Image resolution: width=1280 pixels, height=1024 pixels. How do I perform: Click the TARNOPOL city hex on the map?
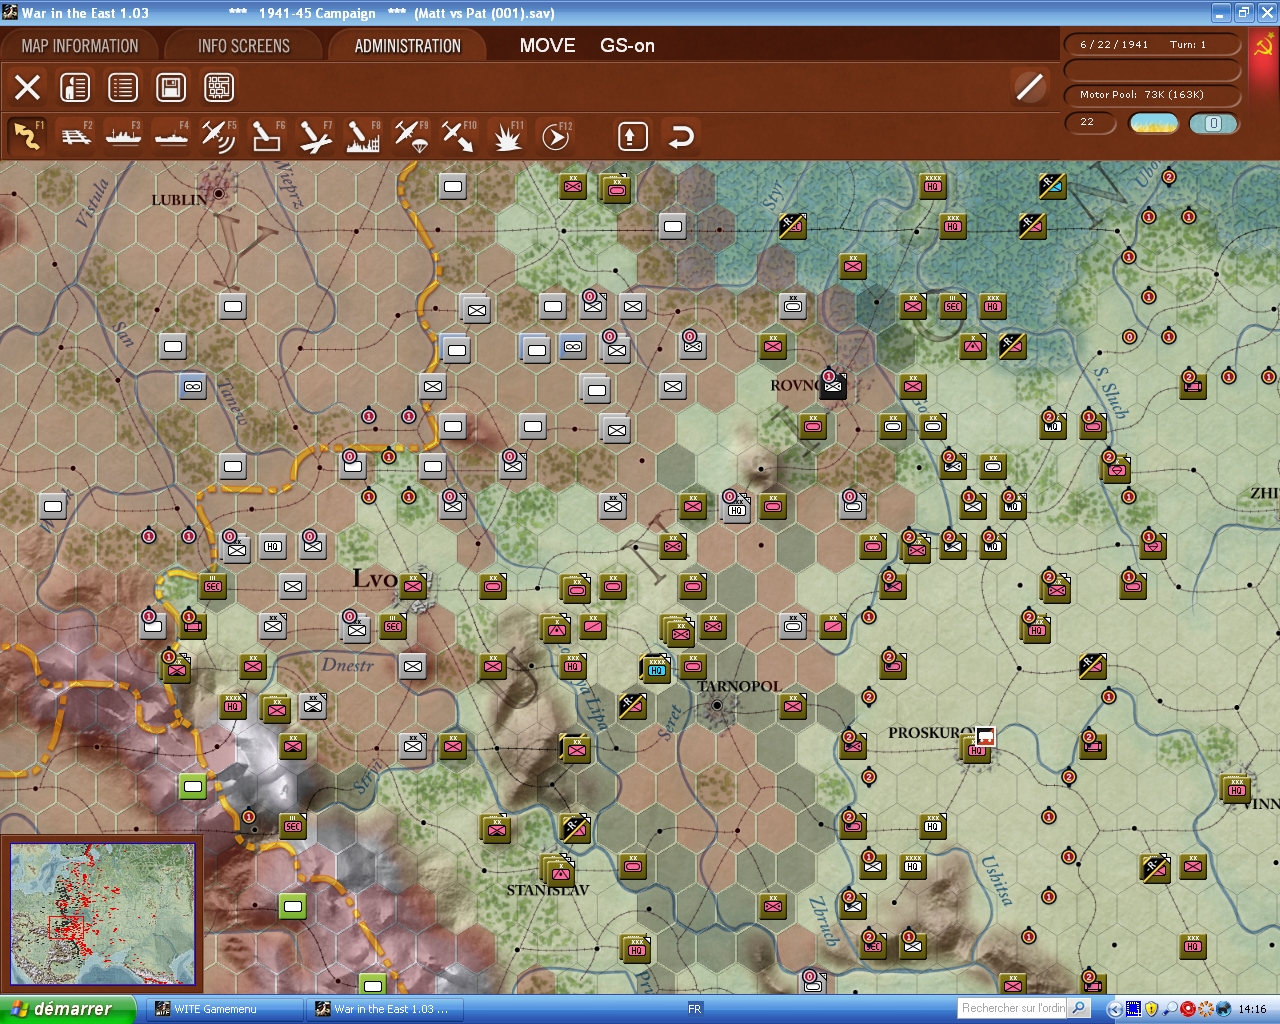pos(716,706)
